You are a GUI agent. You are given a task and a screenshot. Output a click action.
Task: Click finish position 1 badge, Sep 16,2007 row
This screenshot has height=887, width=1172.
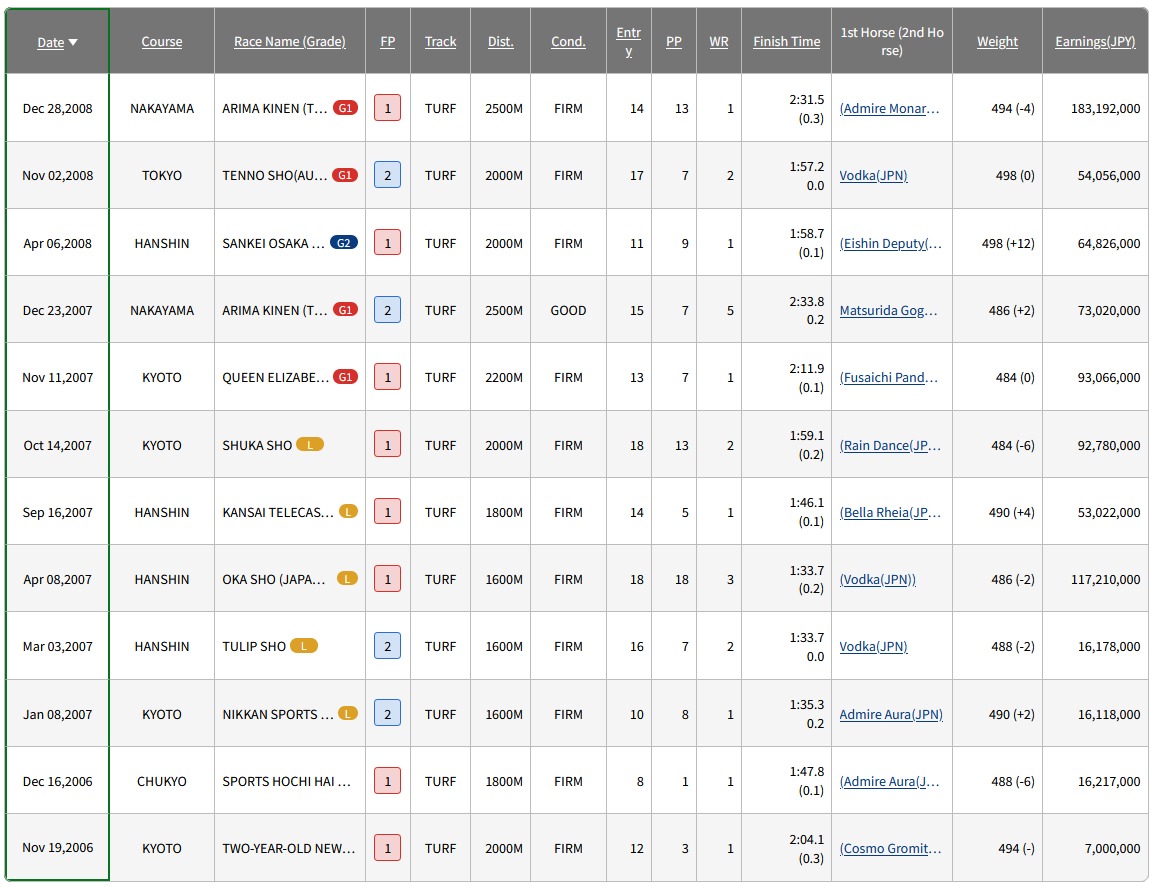click(x=387, y=511)
